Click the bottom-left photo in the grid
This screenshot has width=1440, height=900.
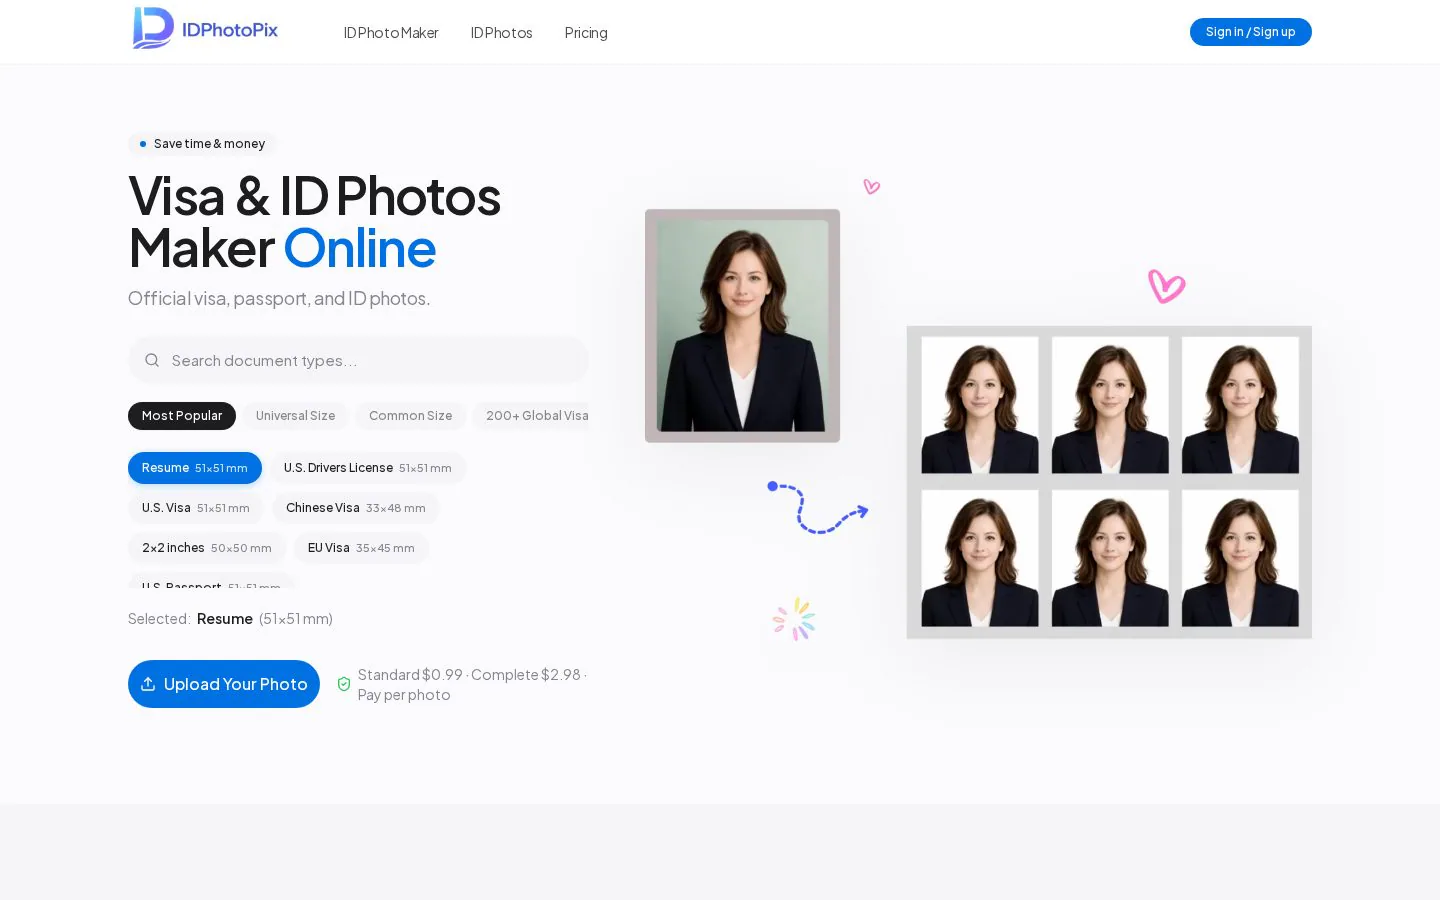click(x=980, y=558)
